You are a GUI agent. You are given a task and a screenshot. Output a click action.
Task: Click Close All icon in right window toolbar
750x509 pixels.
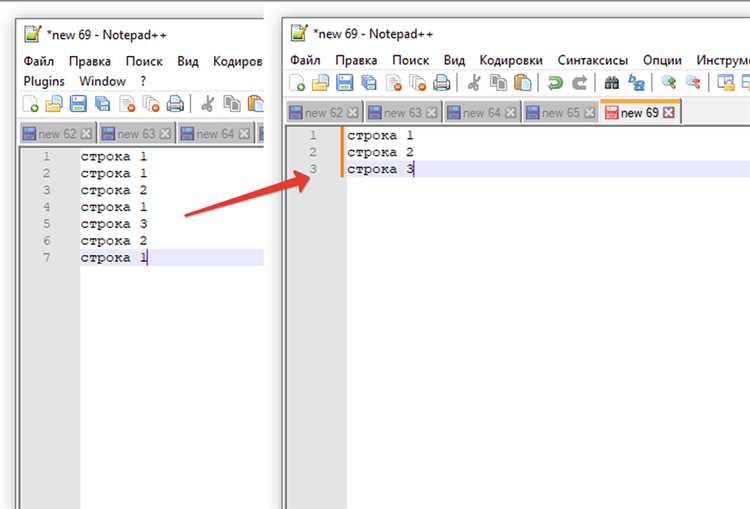(418, 83)
